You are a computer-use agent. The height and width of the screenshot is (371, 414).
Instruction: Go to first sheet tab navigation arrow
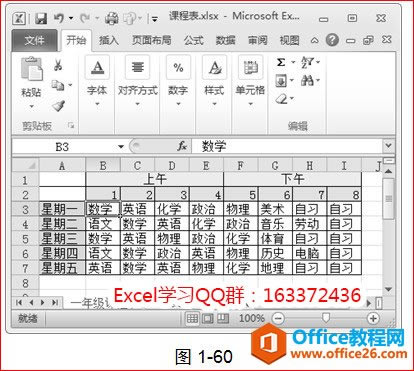tap(19, 303)
